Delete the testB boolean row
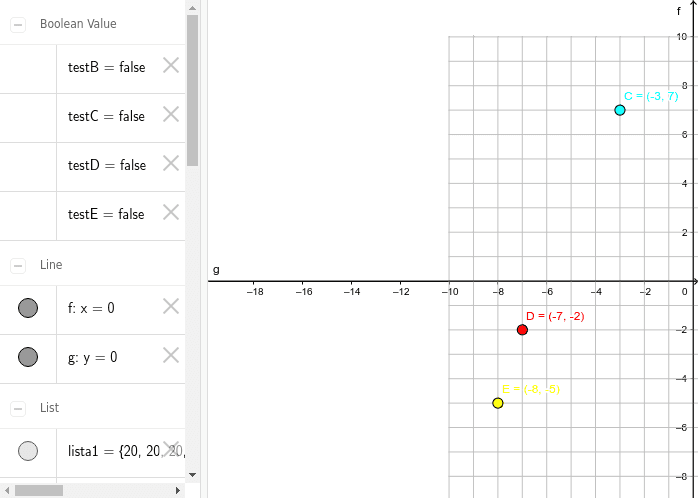Screen dimensions: 700x500 pyautogui.click(x=171, y=66)
